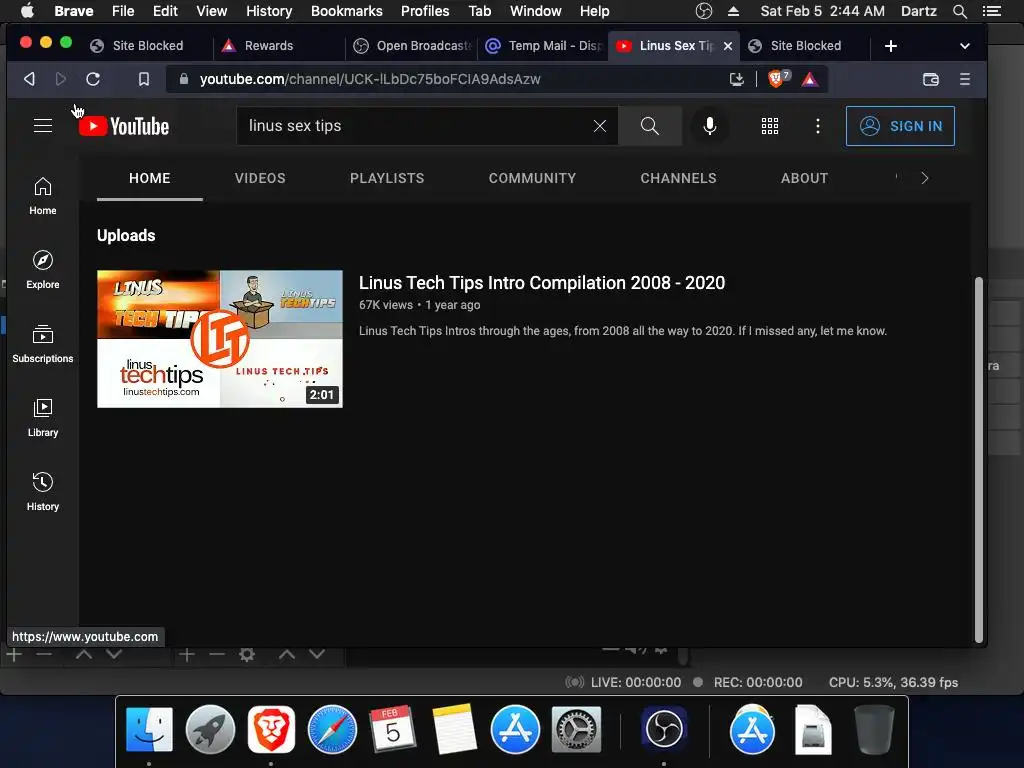
Task: Open Safari from the Dock
Action: coord(332,729)
